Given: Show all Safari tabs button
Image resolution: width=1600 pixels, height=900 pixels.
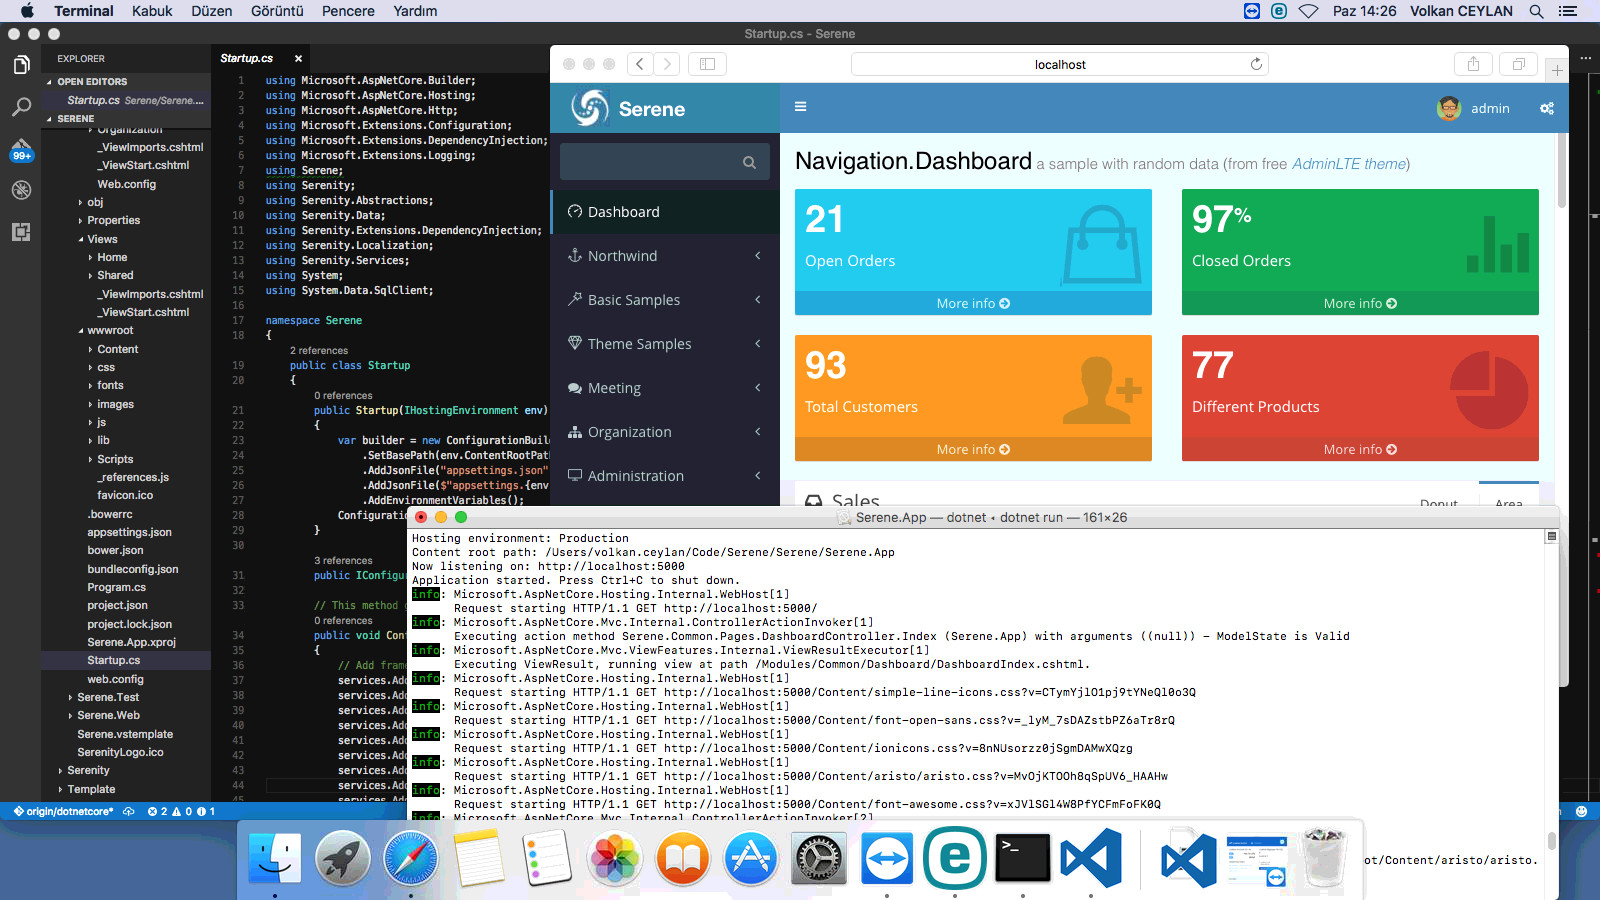Looking at the screenshot, I should 1518,64.
